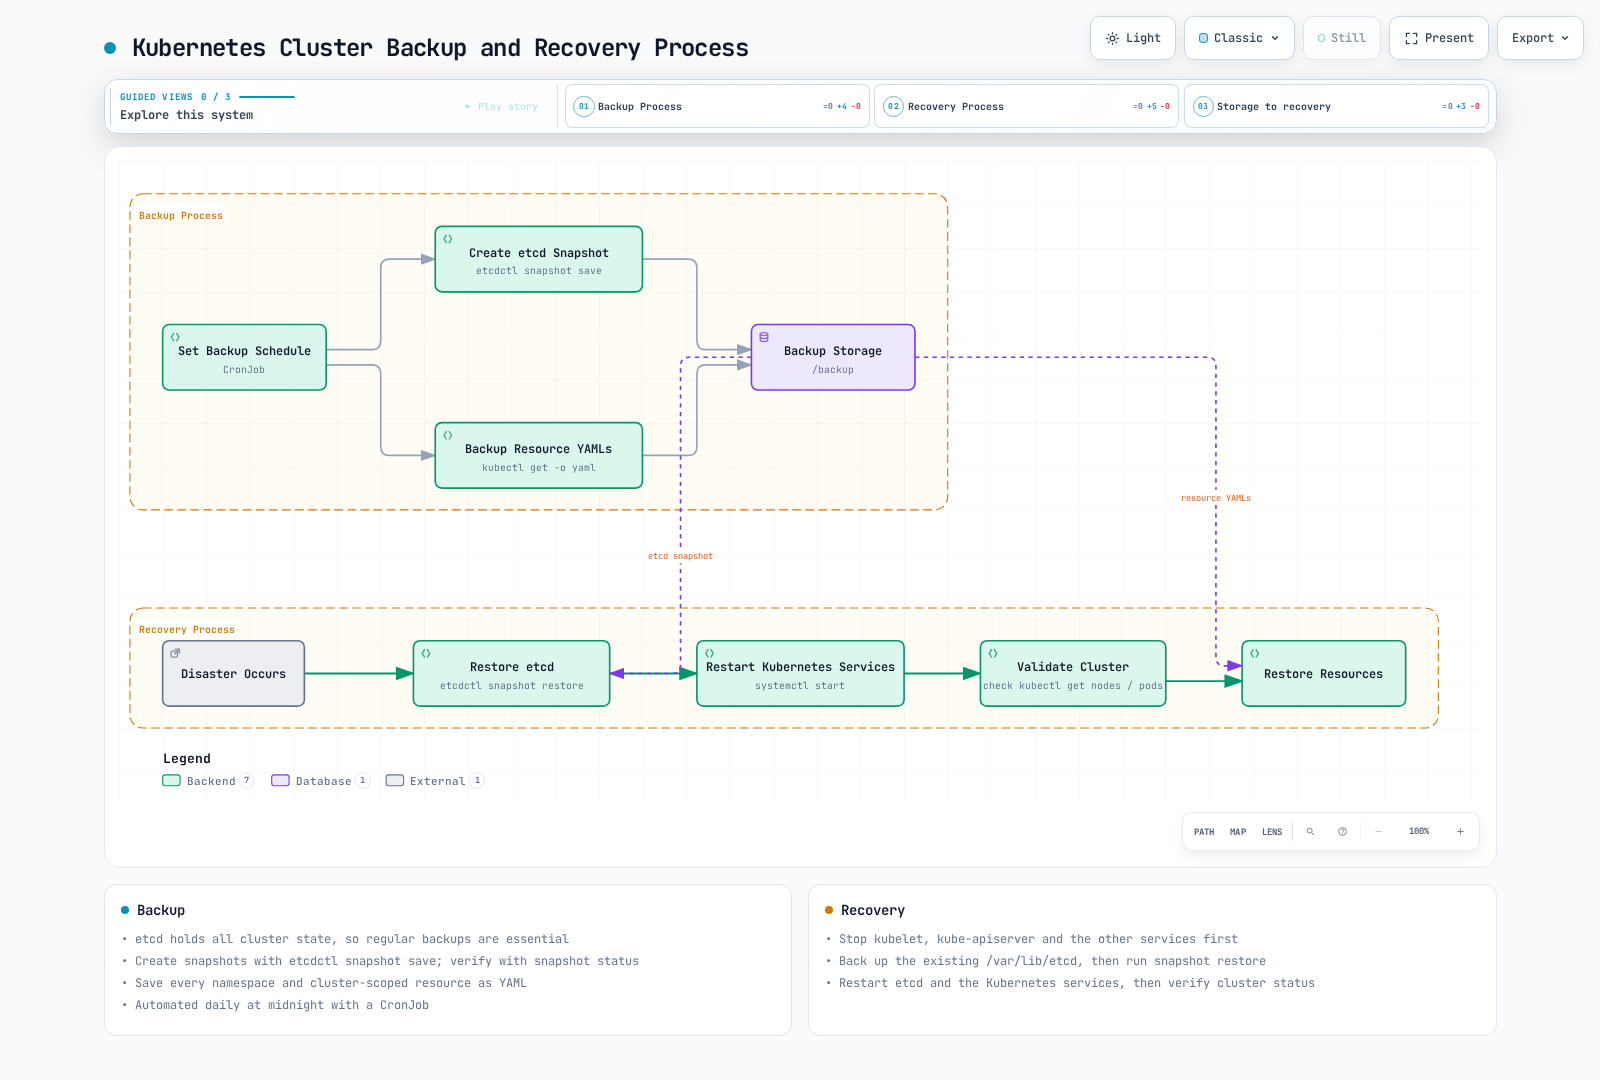
Task: Zoom in with the plus button
Action: pyautogui.click(x=1460, y=832)
